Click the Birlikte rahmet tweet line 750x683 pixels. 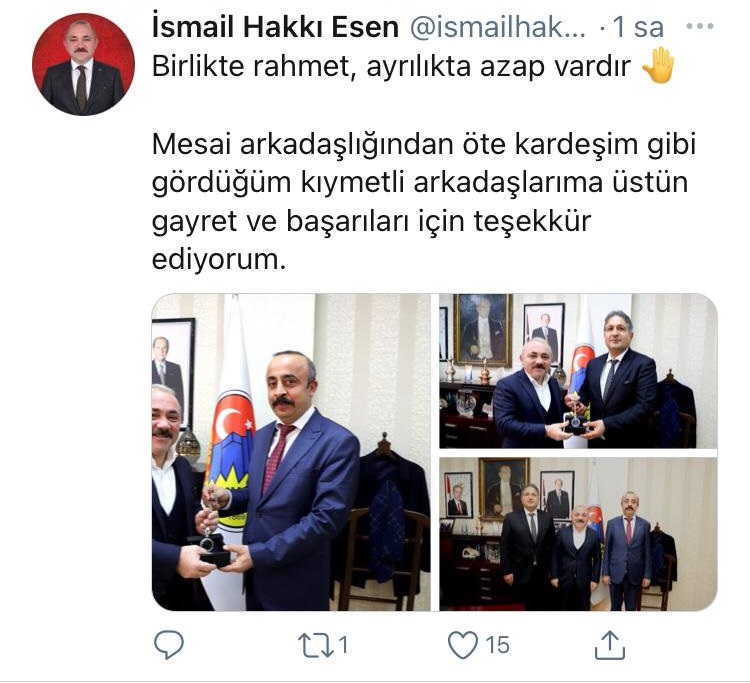391,66
